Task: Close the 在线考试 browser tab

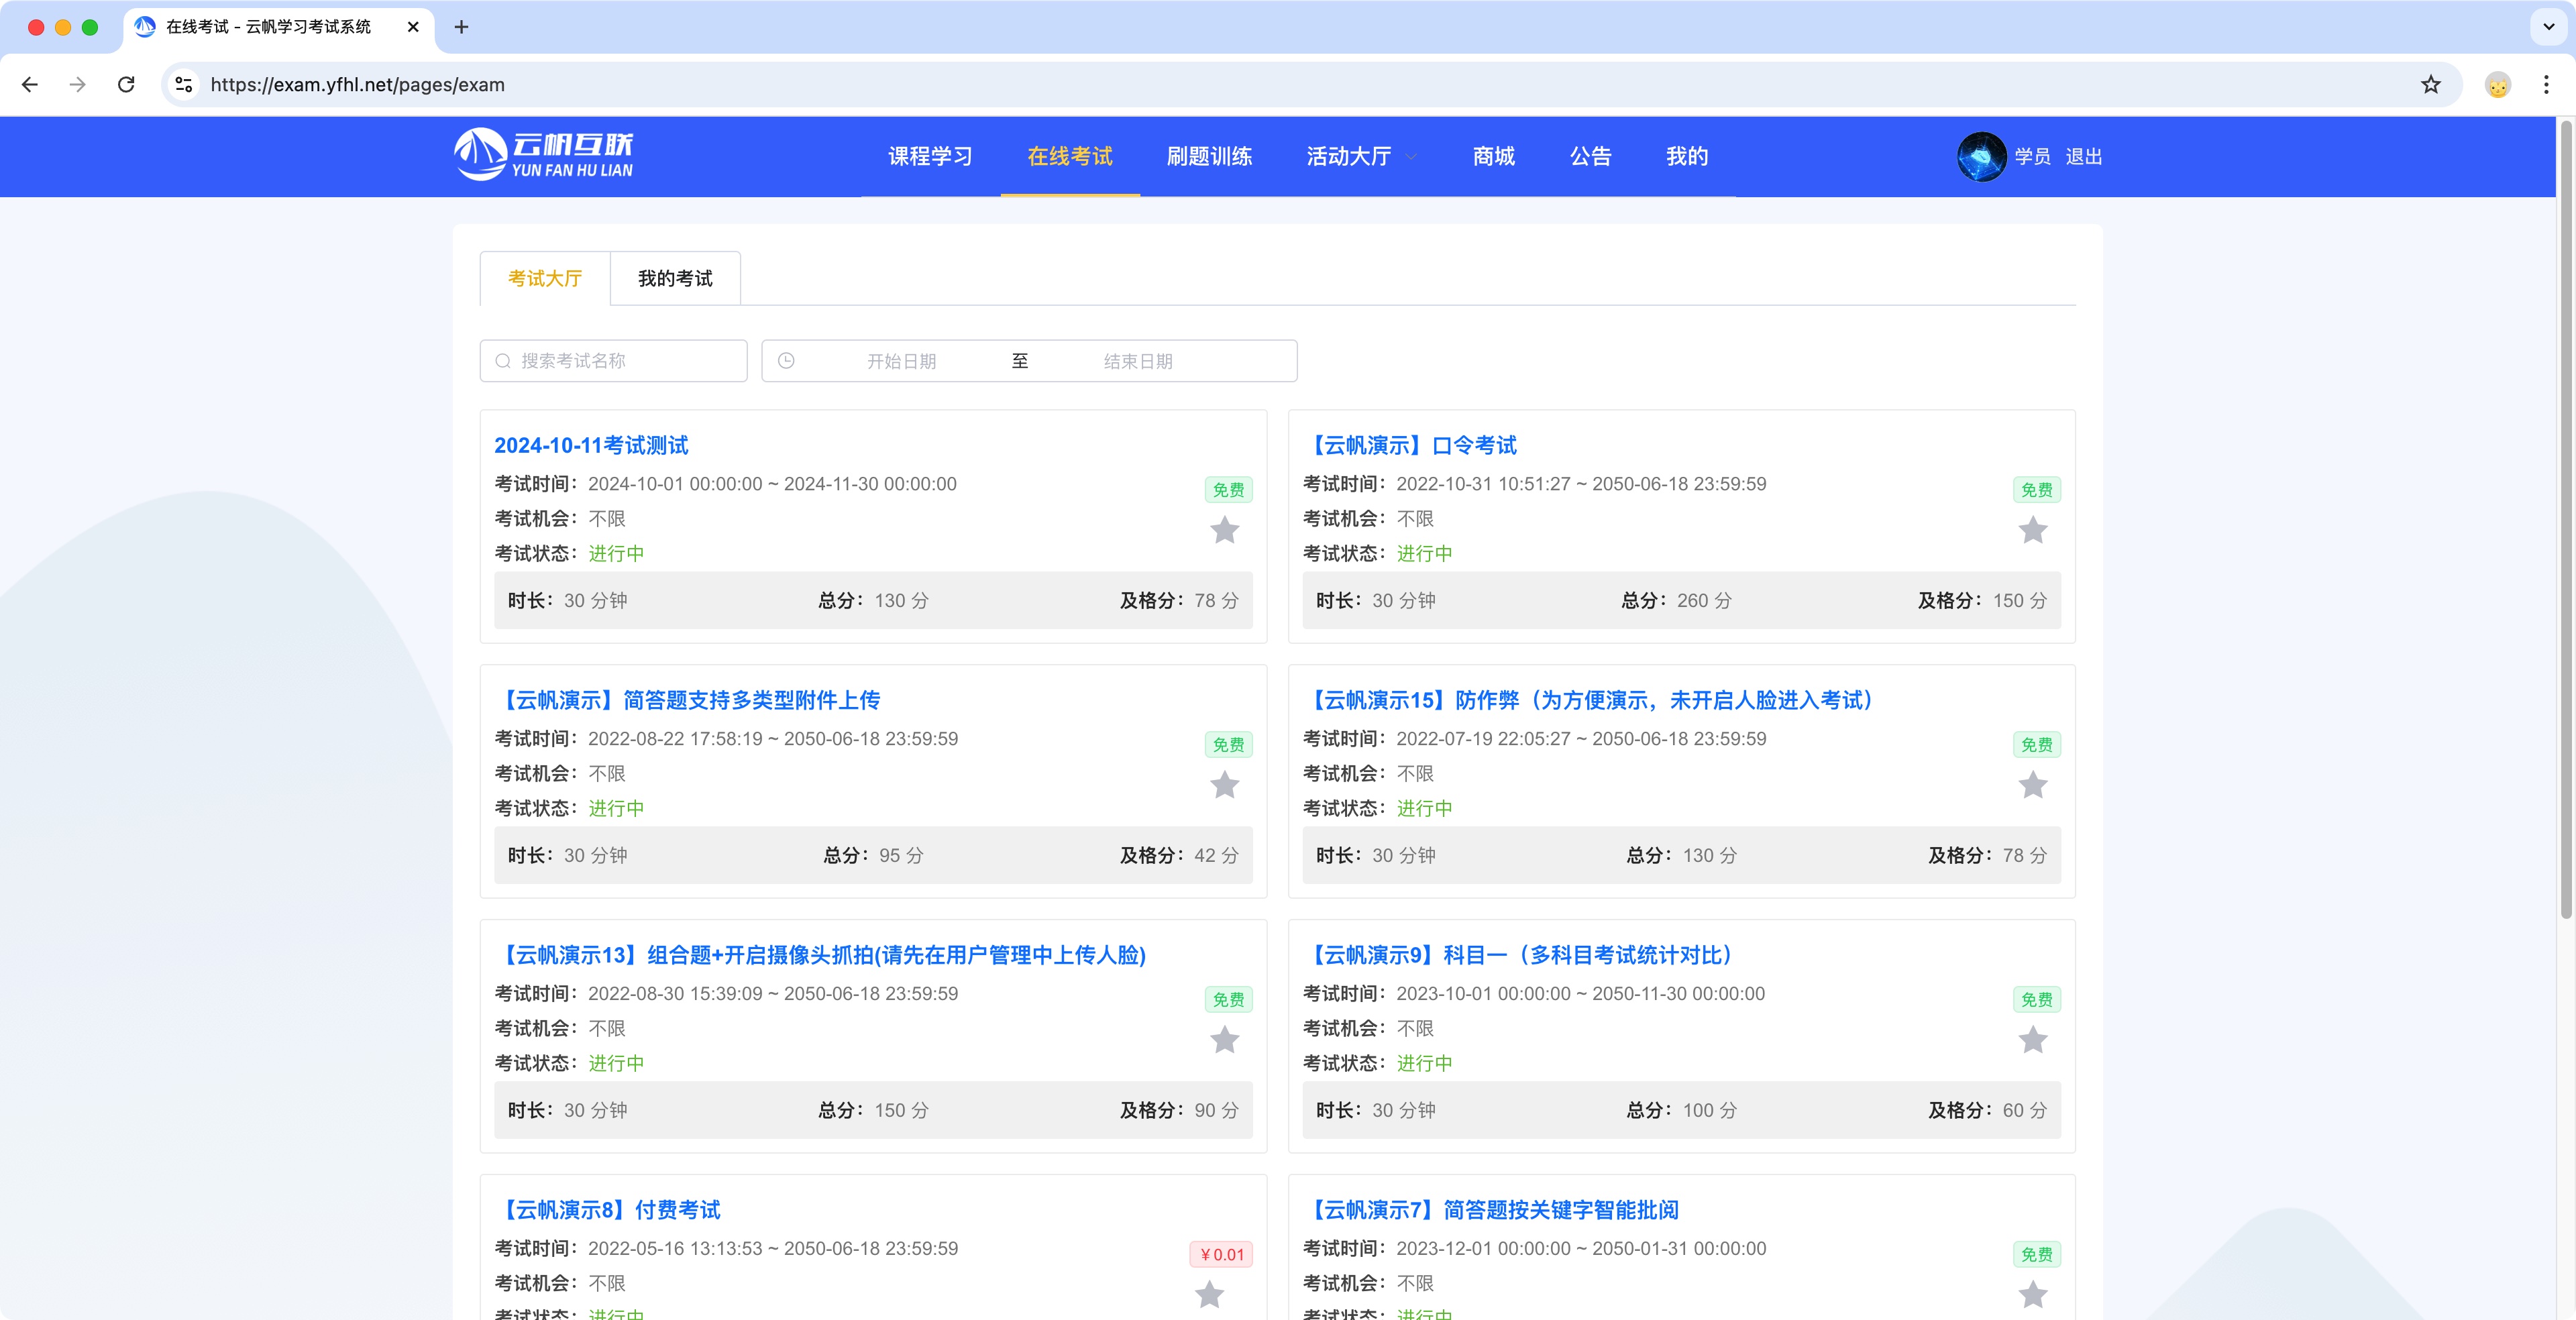Action: point(413,27)
